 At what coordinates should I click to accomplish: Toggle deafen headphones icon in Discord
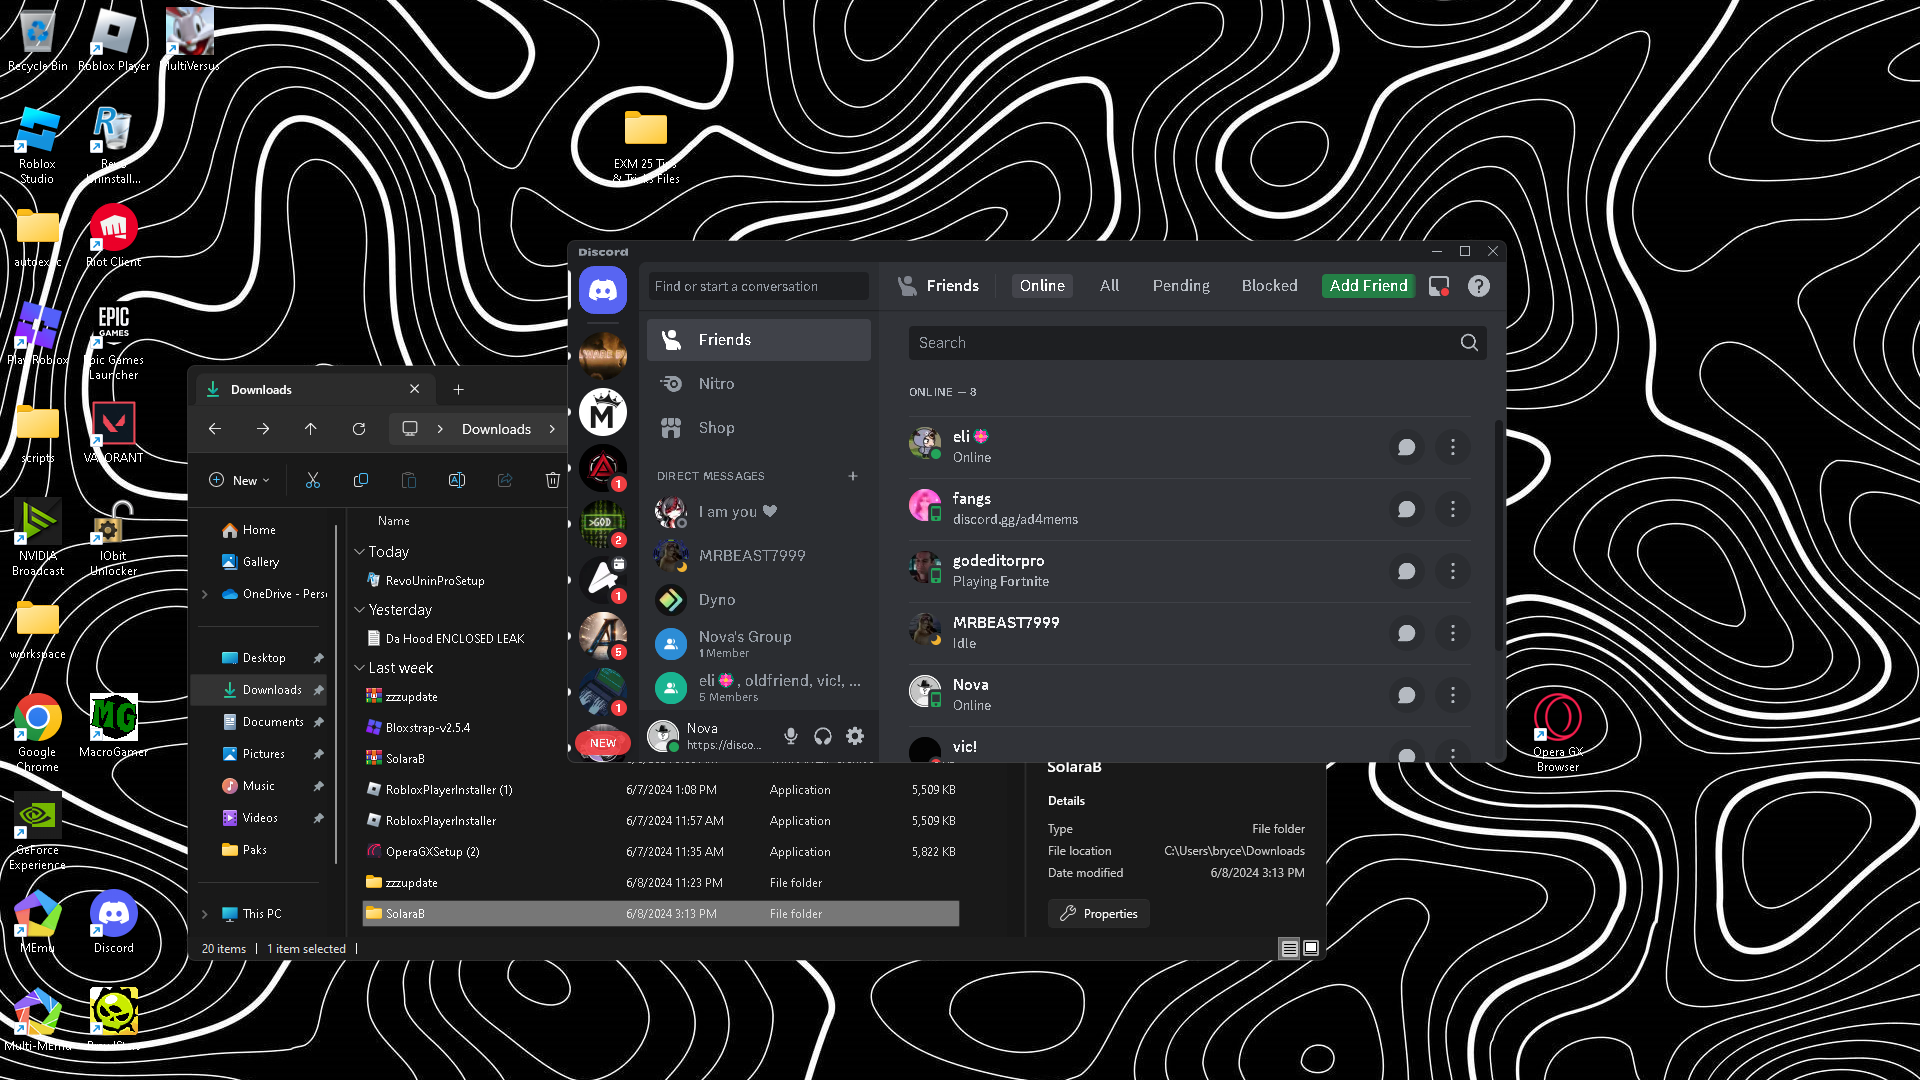tap(823, 736)
